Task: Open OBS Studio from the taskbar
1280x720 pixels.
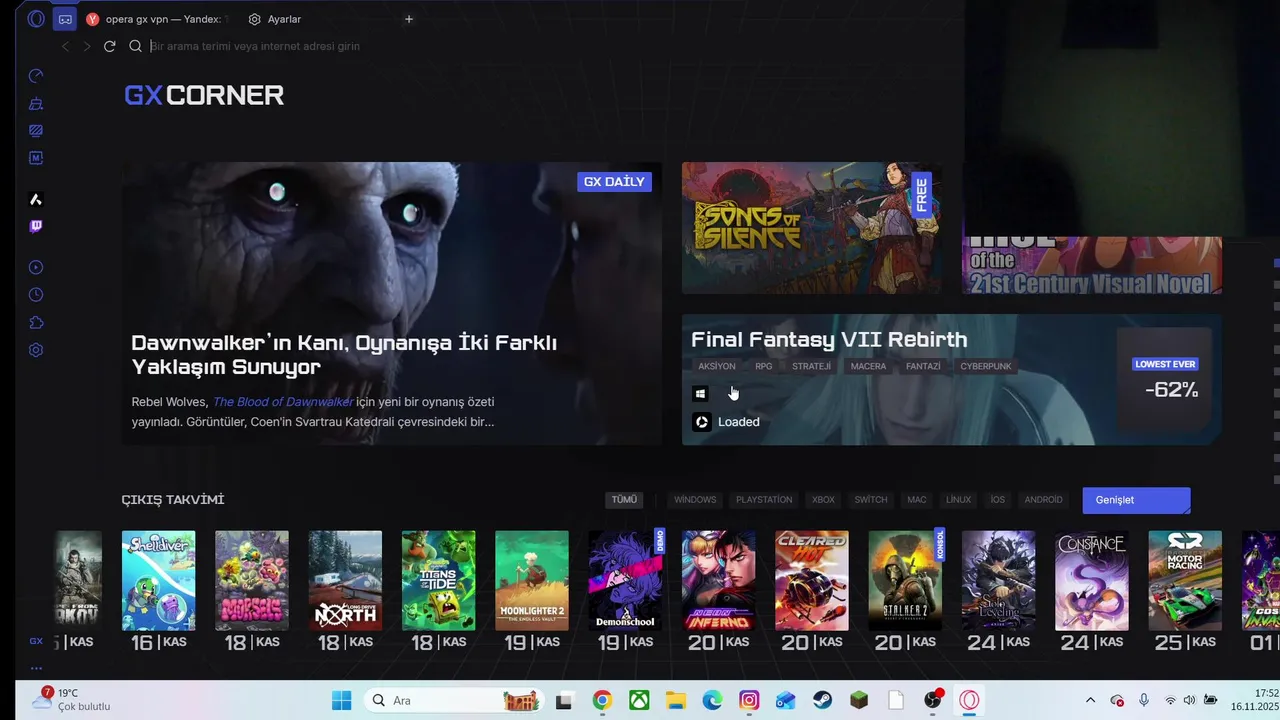Action: click(933, 700)
